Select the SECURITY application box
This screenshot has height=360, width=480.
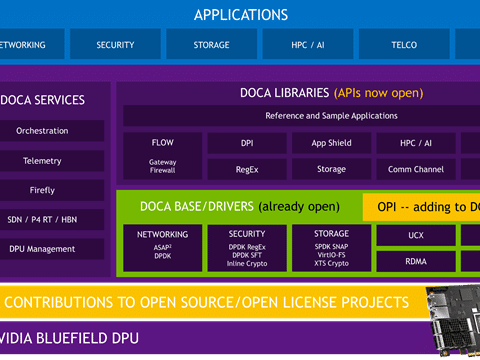pos(115,44)
